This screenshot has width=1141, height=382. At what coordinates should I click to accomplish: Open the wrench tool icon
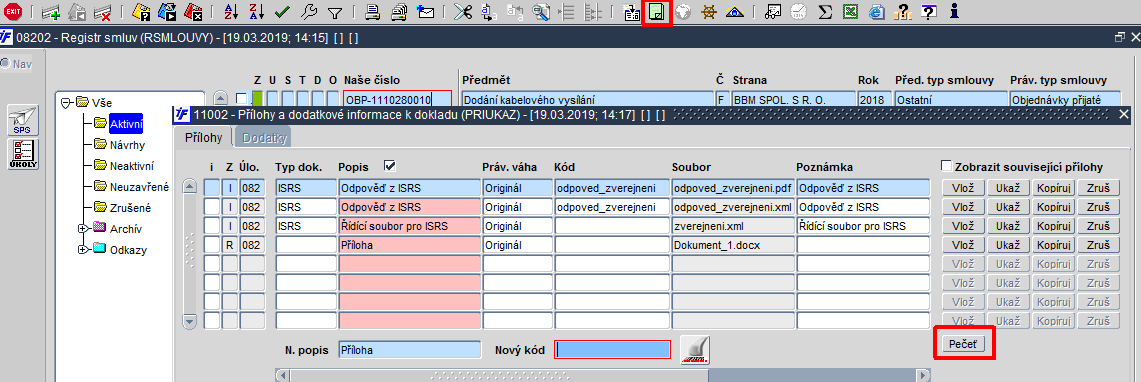(x=308, y=12)
